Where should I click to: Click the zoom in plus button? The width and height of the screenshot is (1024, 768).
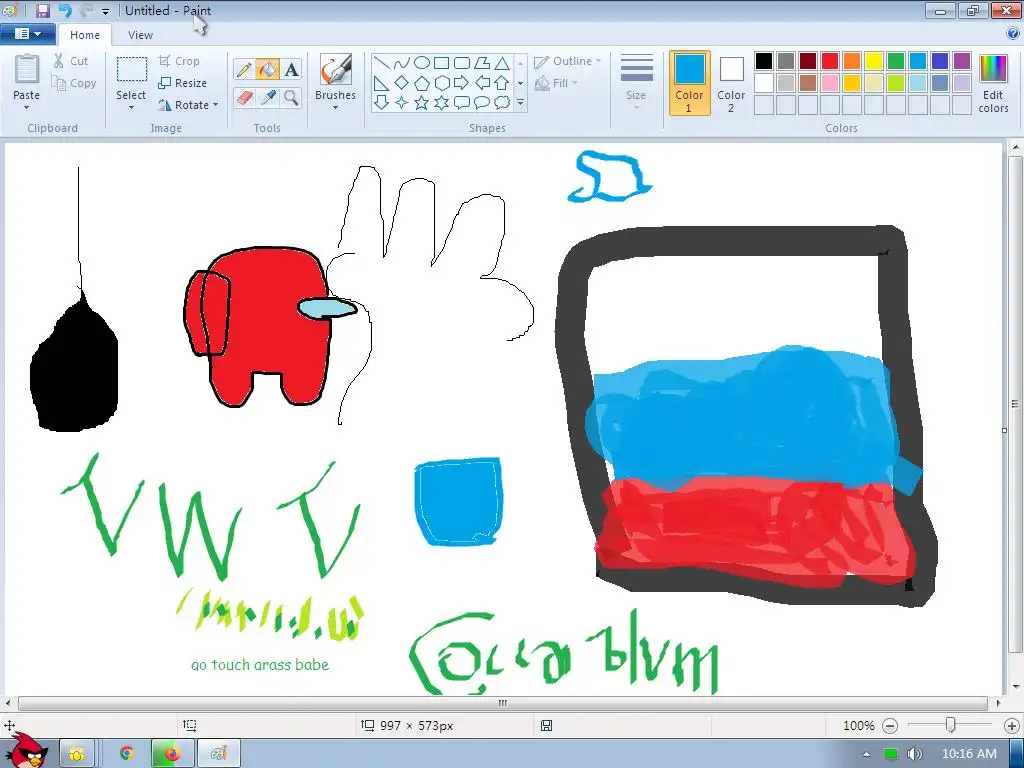[x=1012, y=726]
